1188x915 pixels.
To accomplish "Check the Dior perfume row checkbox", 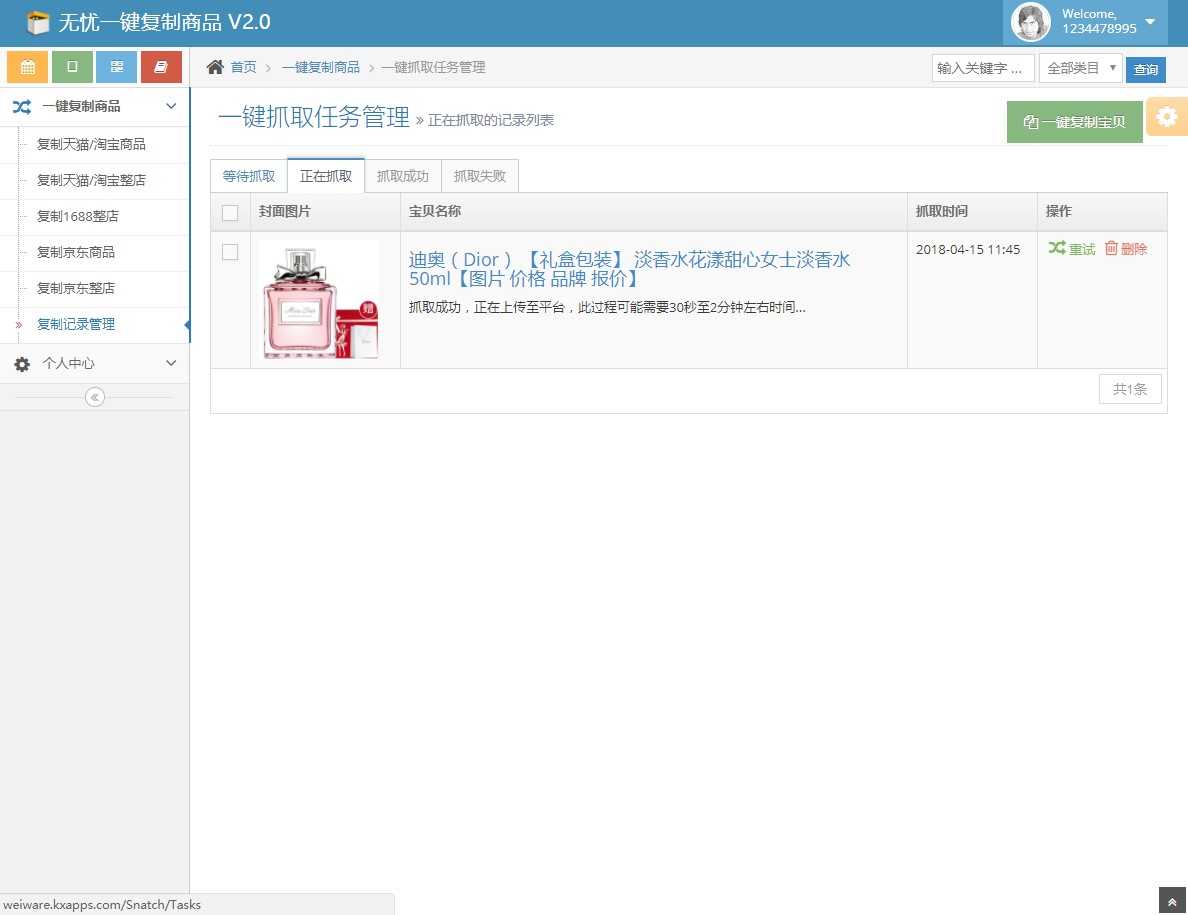I will pyautogui.click(x=230, y=252).
